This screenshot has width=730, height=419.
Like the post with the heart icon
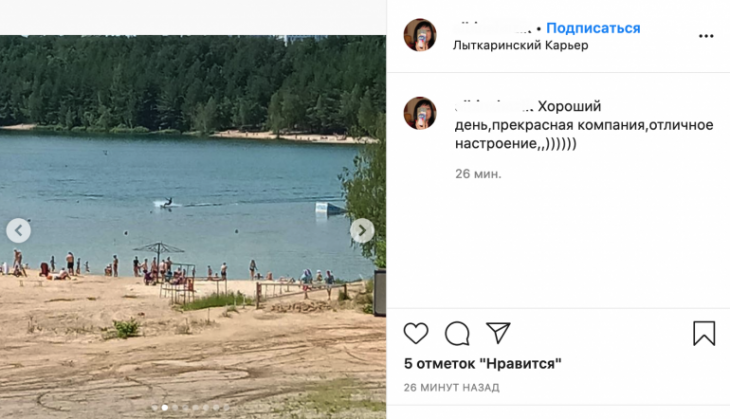(416, 333)
